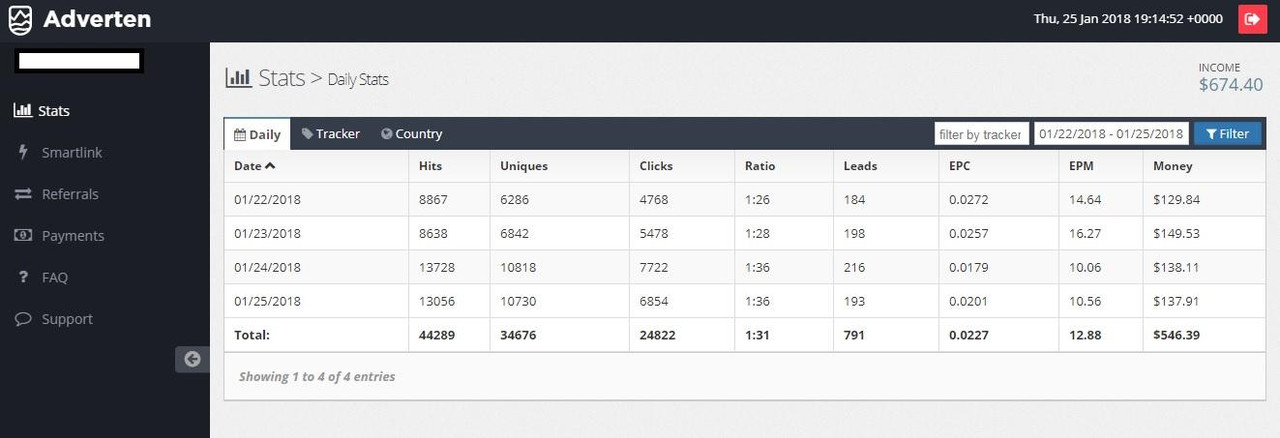Screen dimensions: 1280x438
Task: Open Stats in the sidebar
Action: coord(54,111)
